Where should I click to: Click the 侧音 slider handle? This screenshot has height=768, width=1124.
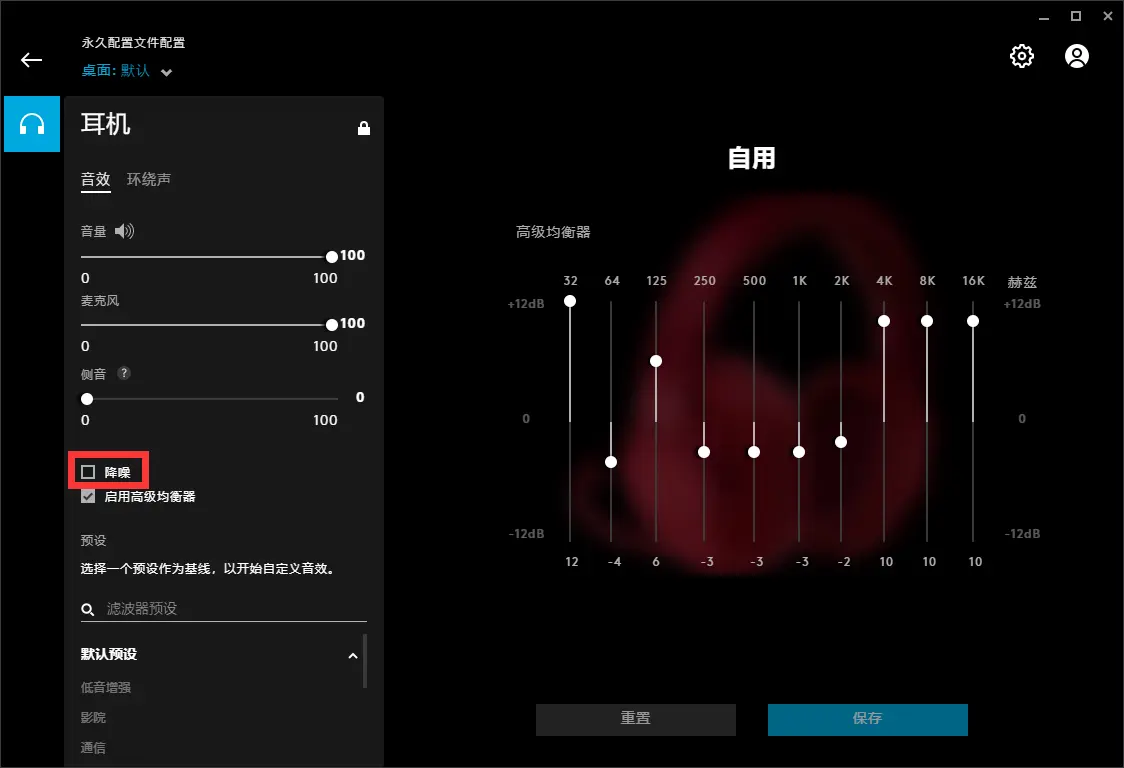[x=87, y=399]
